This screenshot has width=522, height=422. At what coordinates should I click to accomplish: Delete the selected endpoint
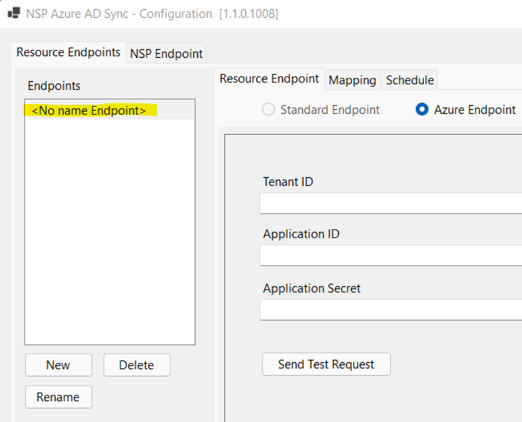click(x=137, y=365)
